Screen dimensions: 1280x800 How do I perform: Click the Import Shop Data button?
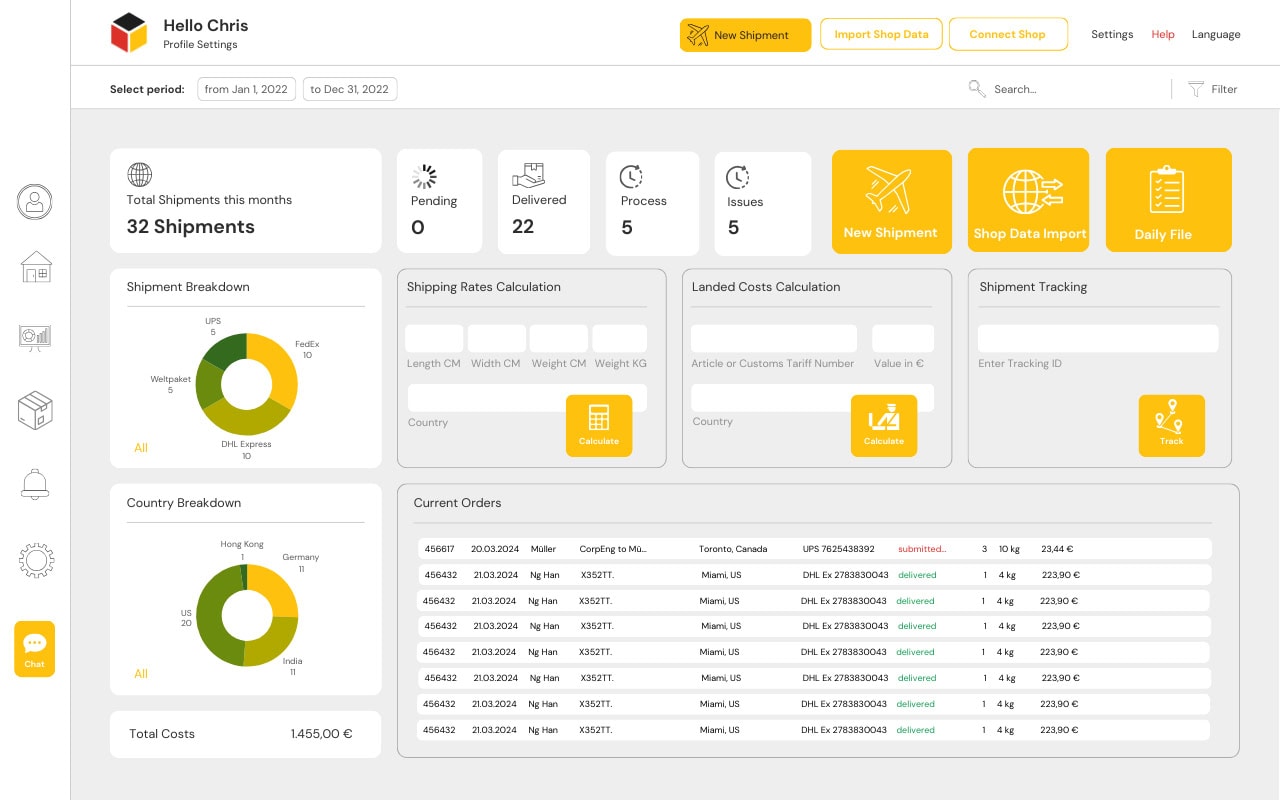click(x=881, y=34)
